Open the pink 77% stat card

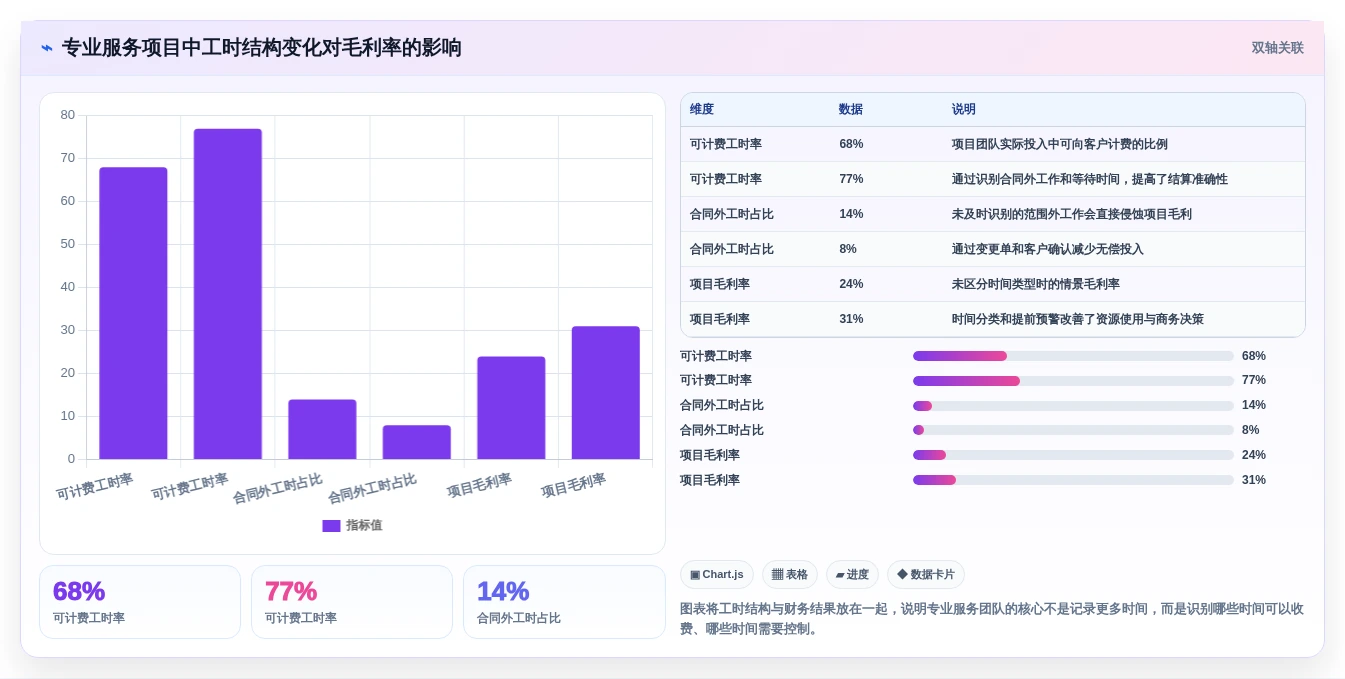click(352, 602)
